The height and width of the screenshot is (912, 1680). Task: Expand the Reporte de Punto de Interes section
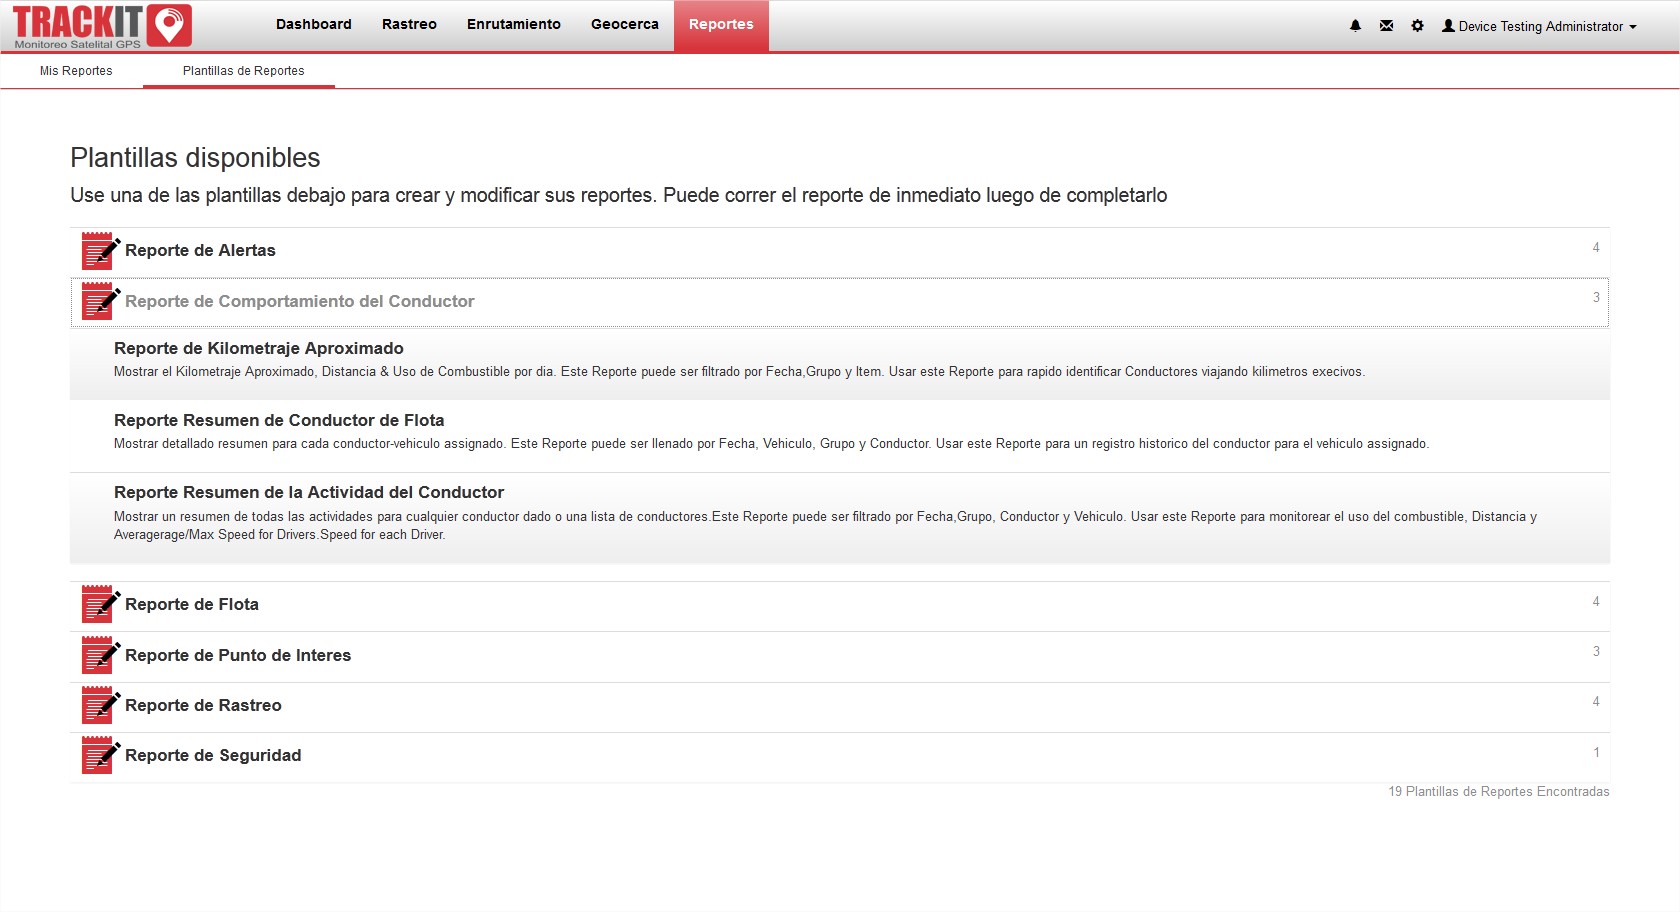(x=238, y=656)
